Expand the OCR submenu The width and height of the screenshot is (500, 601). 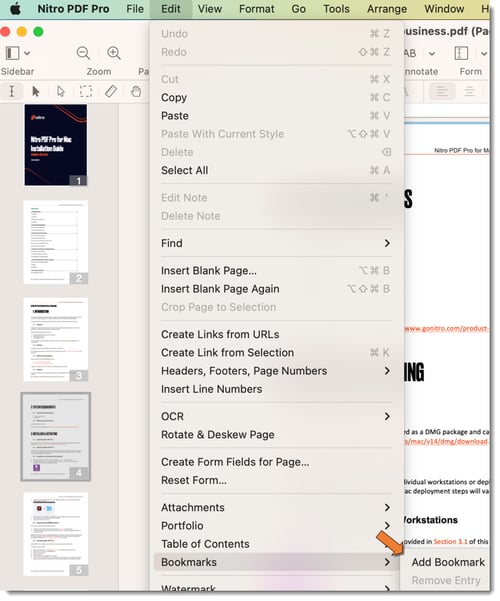pos(275,416)
